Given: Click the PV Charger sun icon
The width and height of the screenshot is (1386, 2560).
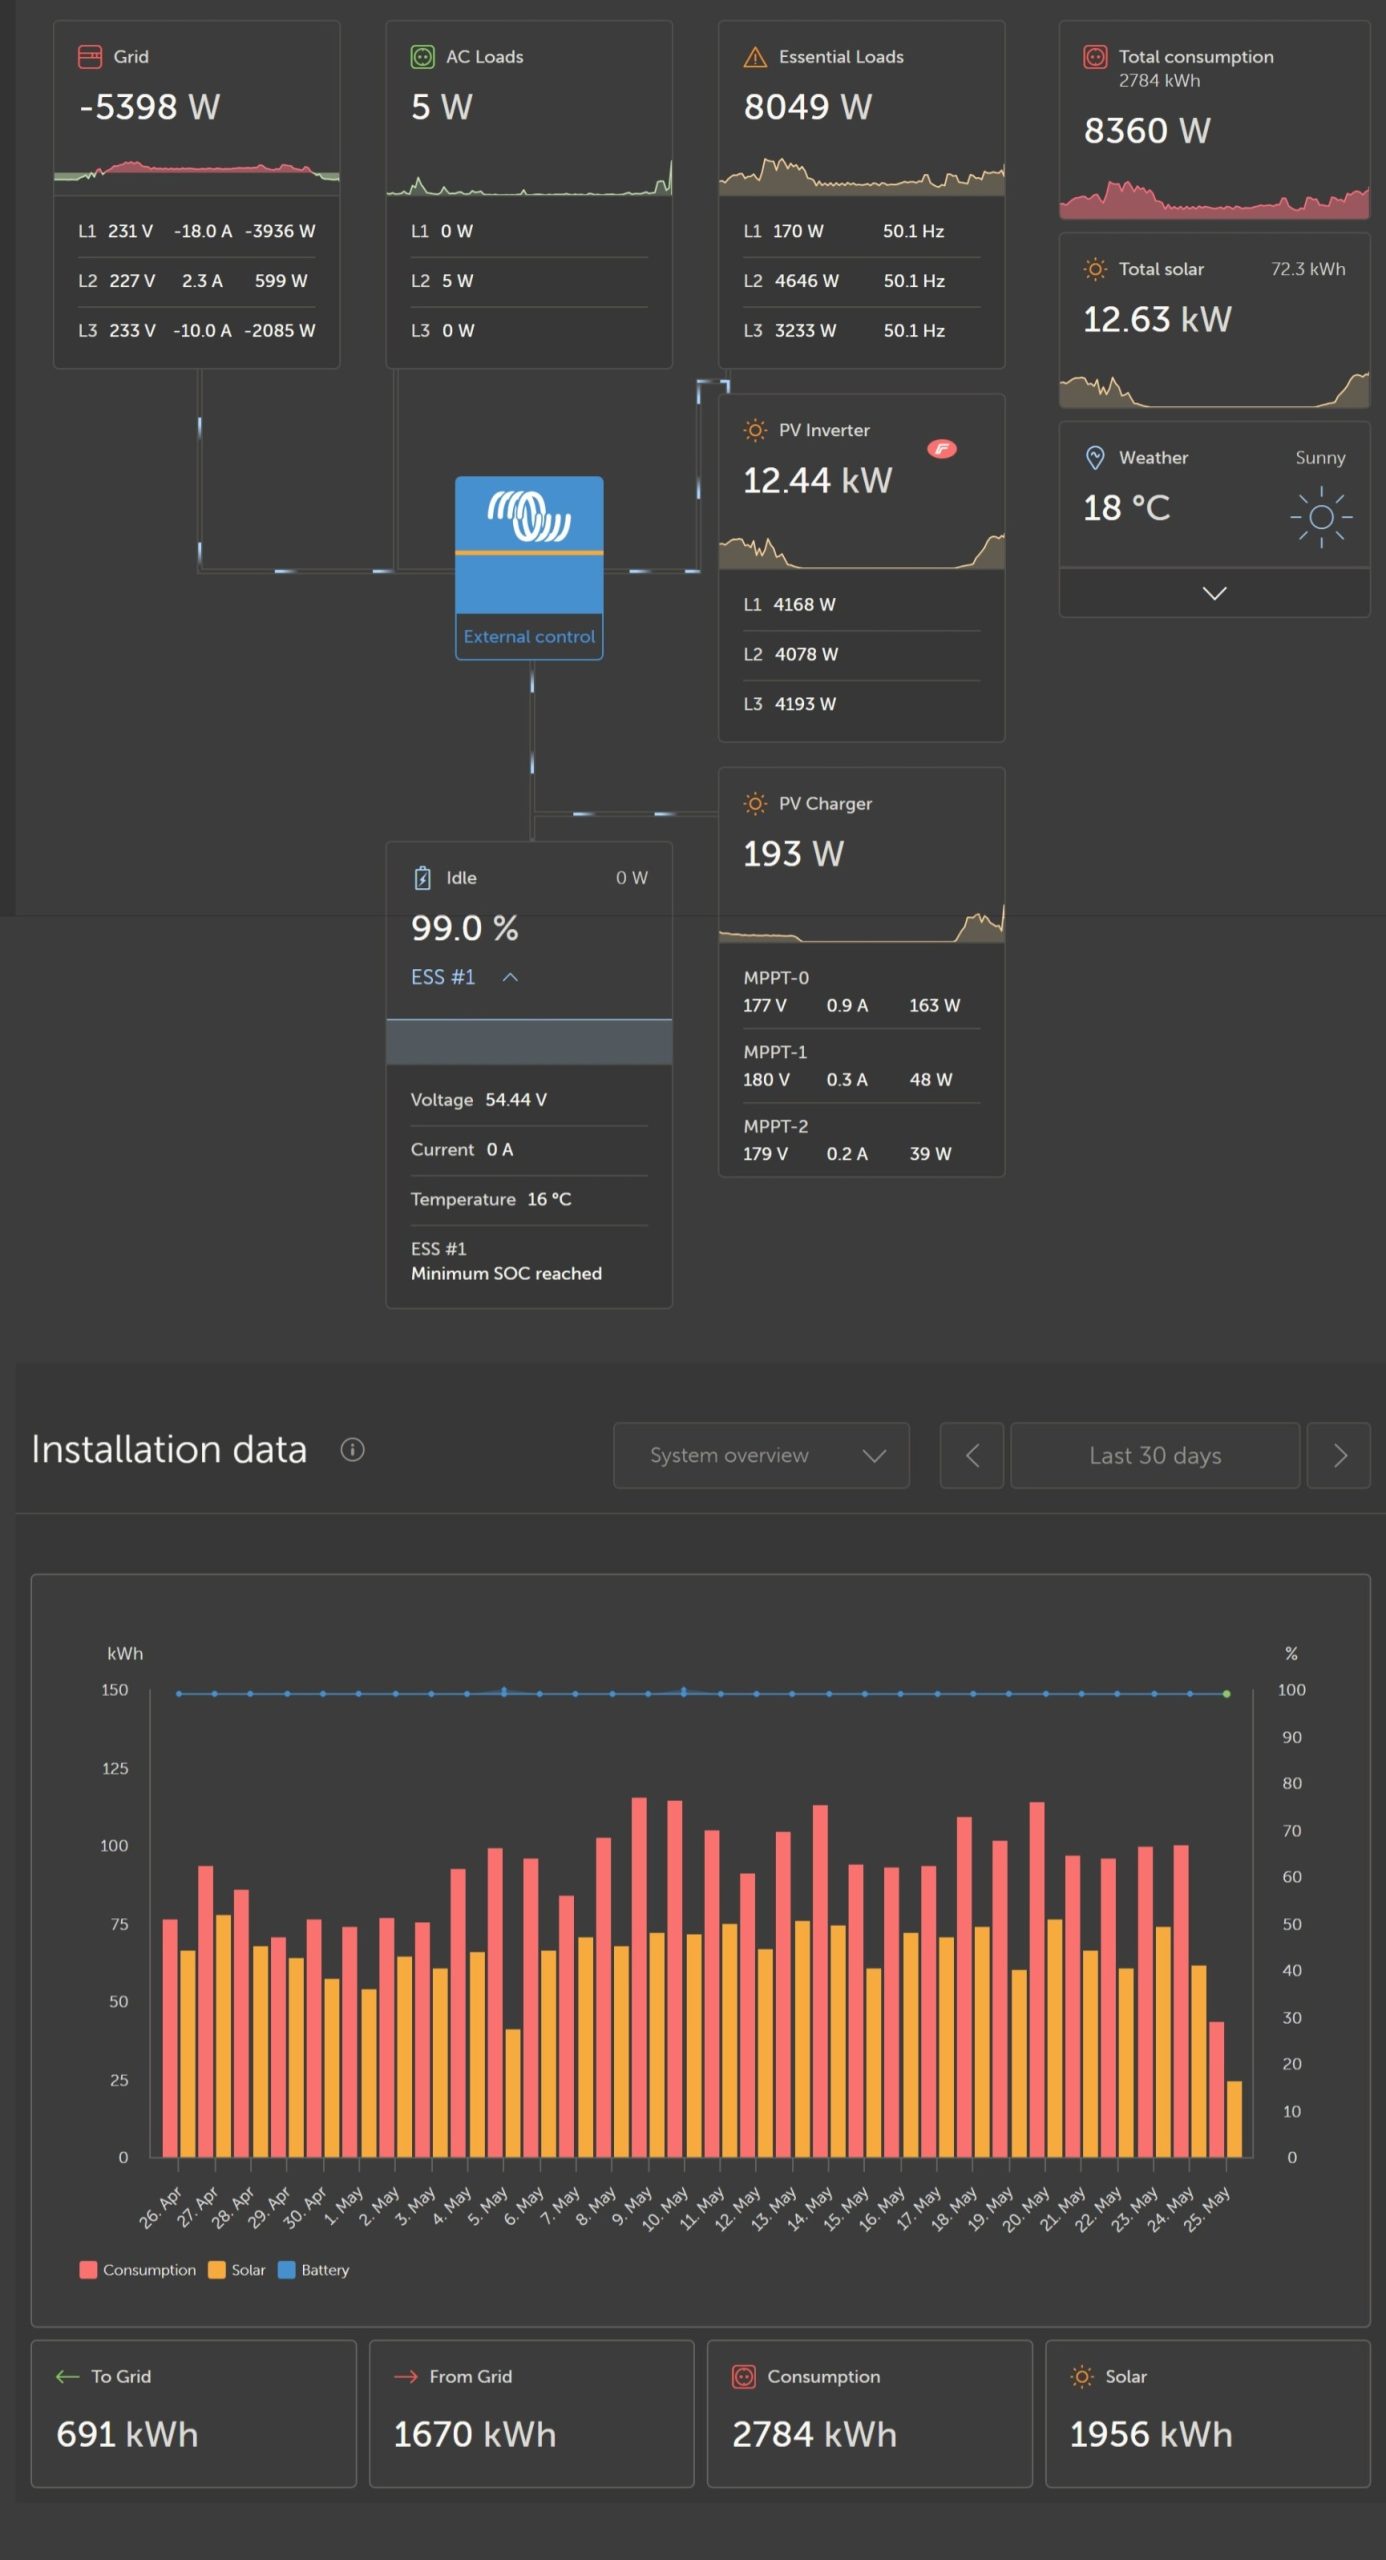Looking at the screenshot, I should click(755, 803).
